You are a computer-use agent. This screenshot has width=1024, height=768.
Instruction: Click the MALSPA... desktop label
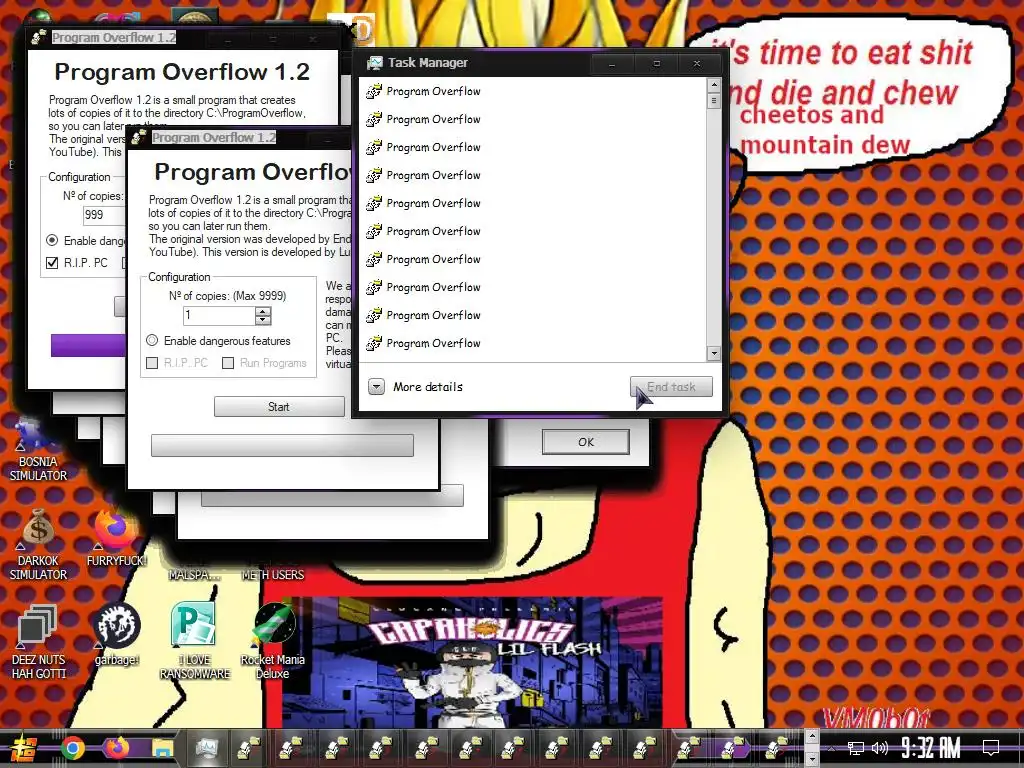pyautogui.click(x=194, y=575)
